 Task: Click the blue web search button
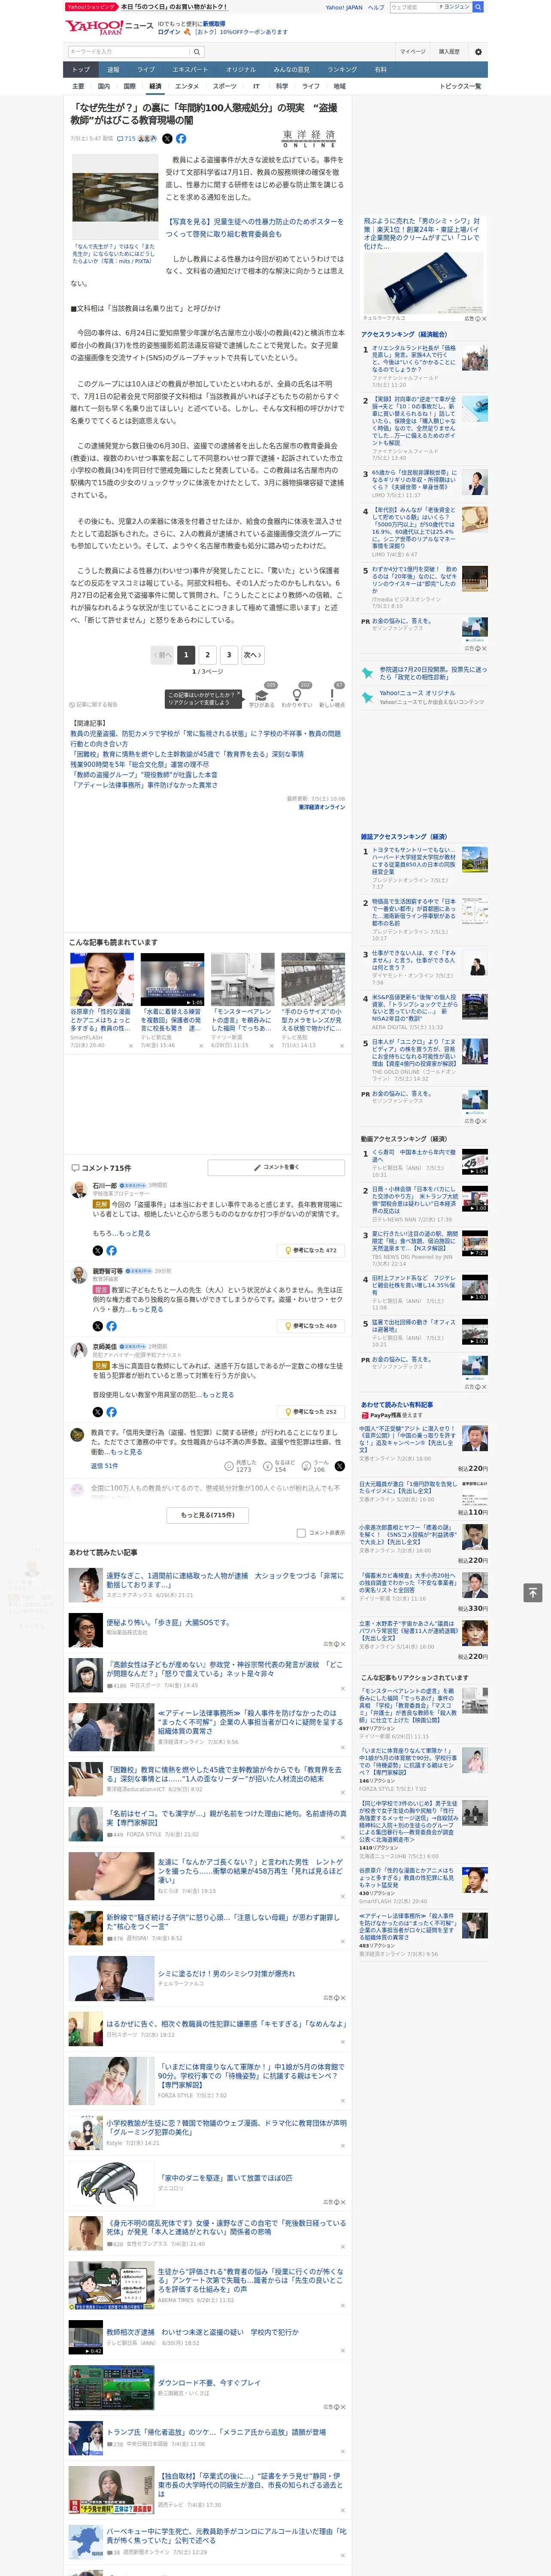[x=478, y=7]
